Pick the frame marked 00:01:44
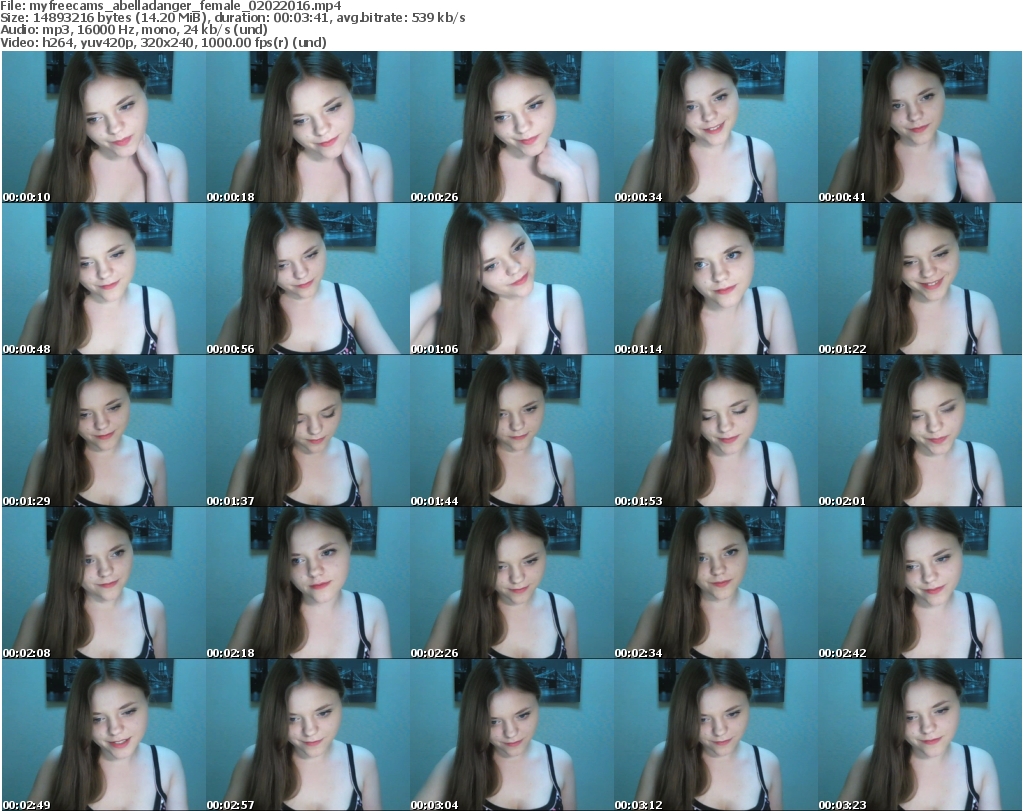This screenshot has width=1024, height=811. pos(511,431)
